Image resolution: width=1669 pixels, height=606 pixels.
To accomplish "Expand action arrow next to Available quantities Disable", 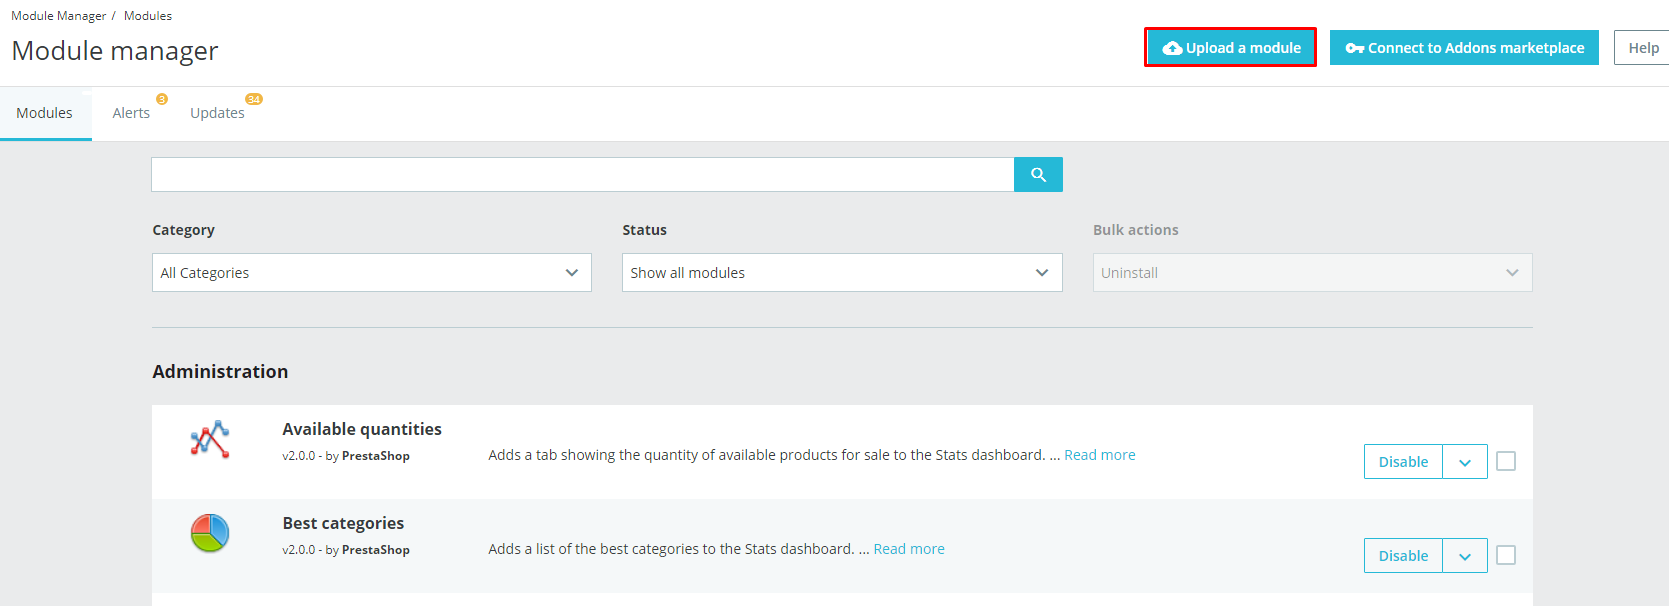I will 1465,462.
